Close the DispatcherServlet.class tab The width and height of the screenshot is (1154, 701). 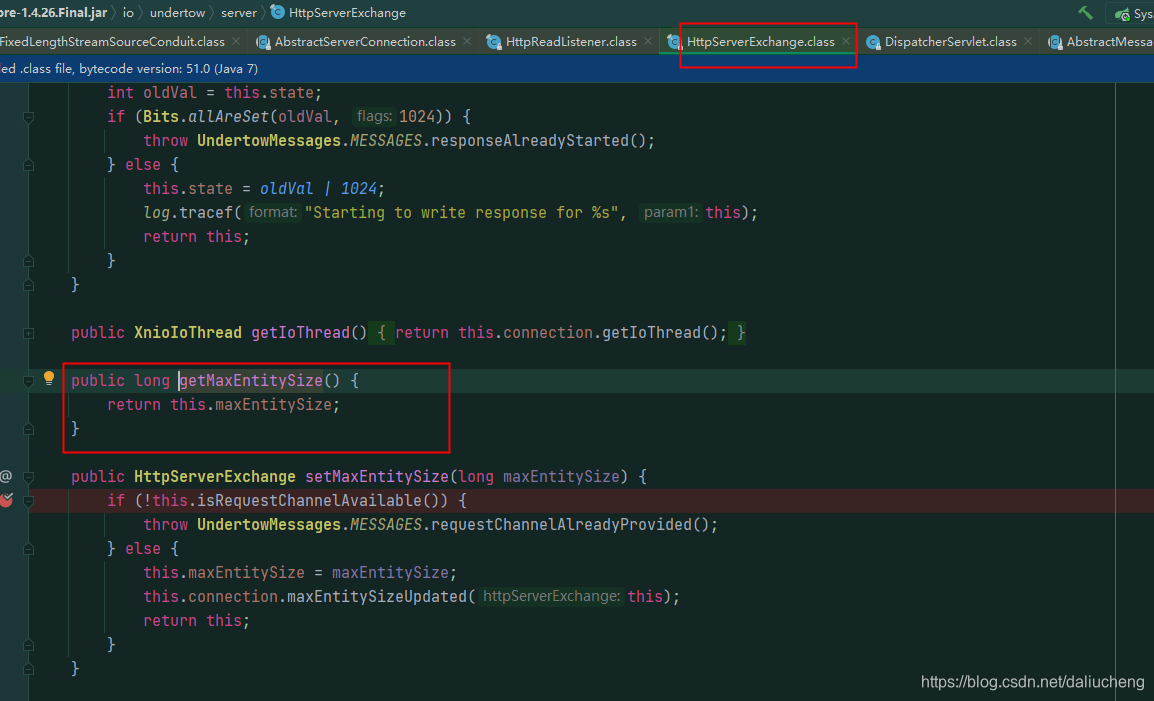point(1027,41)
